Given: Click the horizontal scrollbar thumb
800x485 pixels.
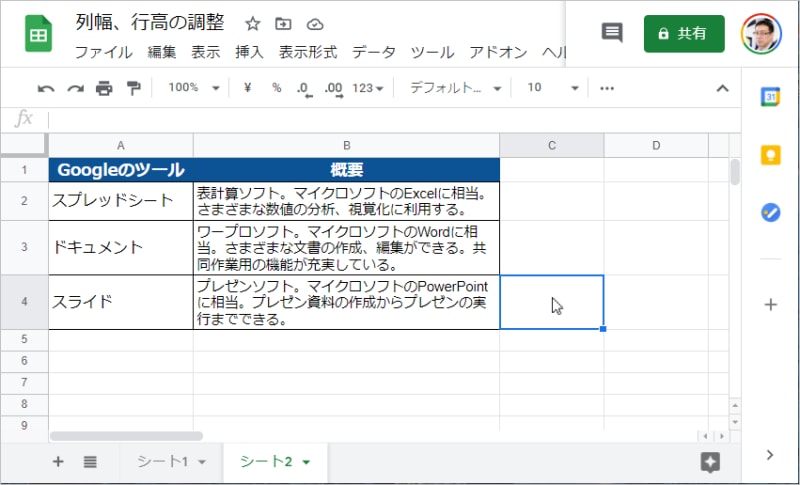Looking at the screenshot, I should coord(126,436).
